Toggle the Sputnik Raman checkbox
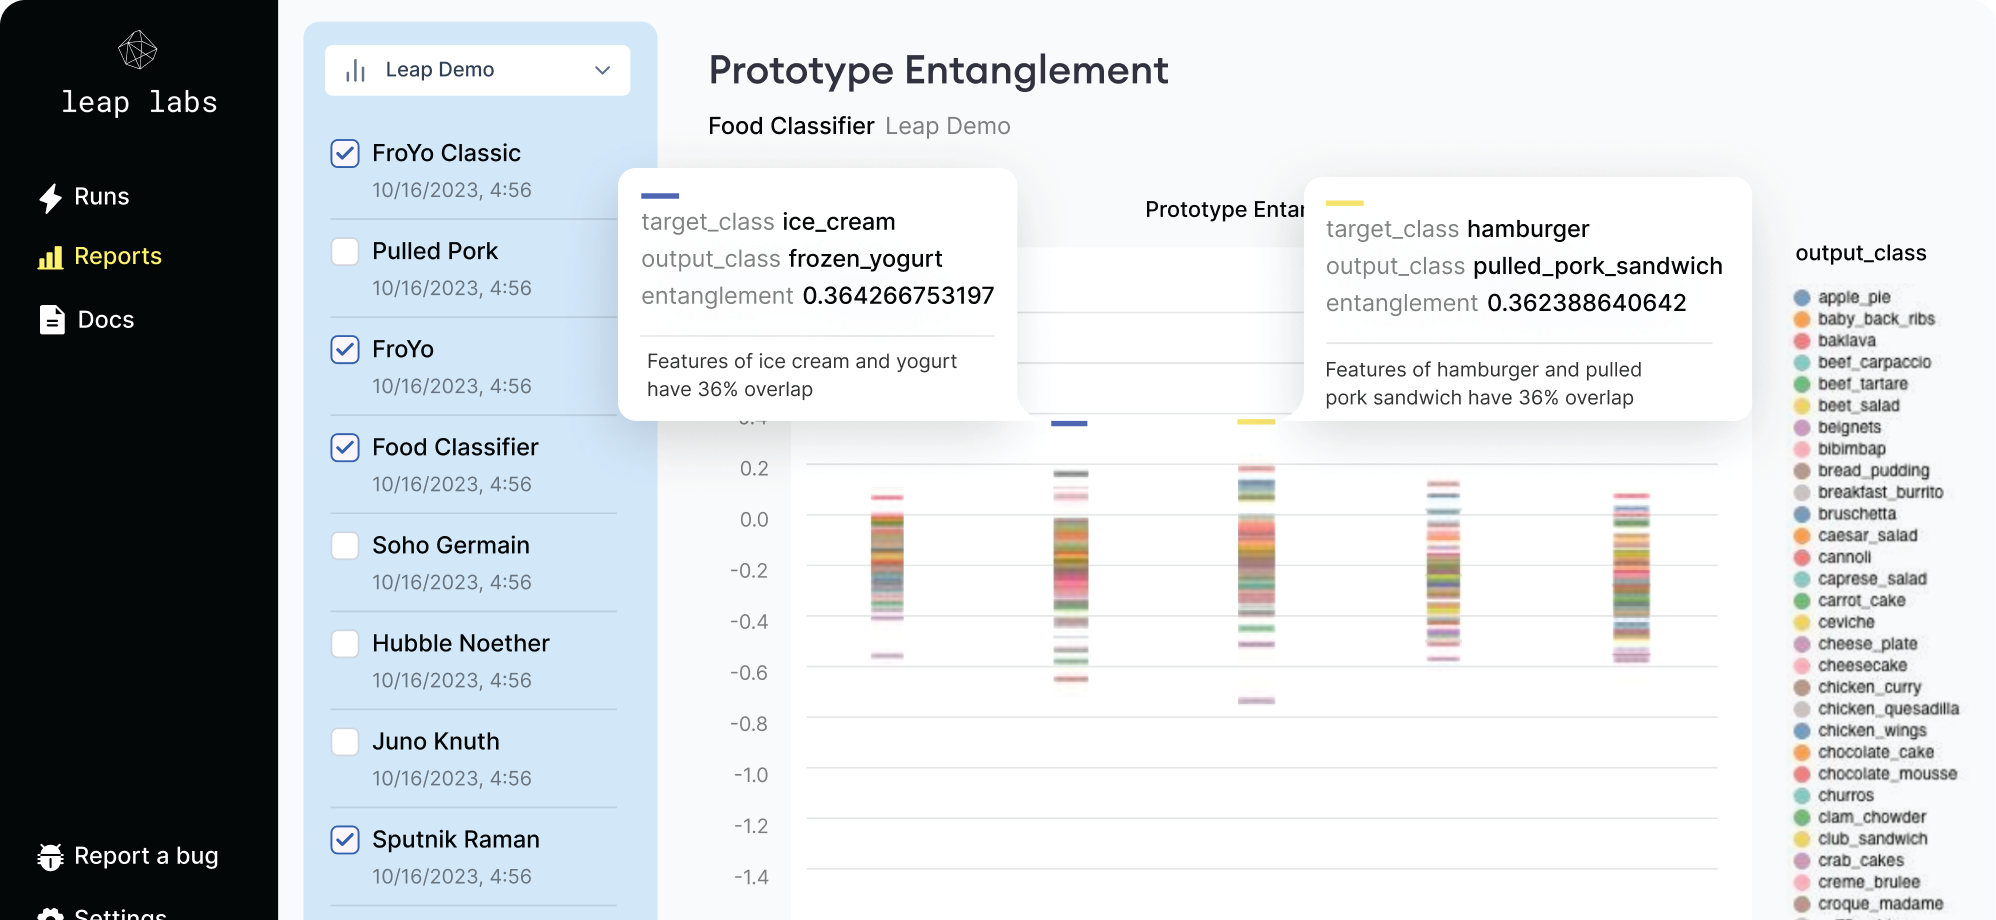The width and height of the screenshot is (1996, 920). [345, 839]
